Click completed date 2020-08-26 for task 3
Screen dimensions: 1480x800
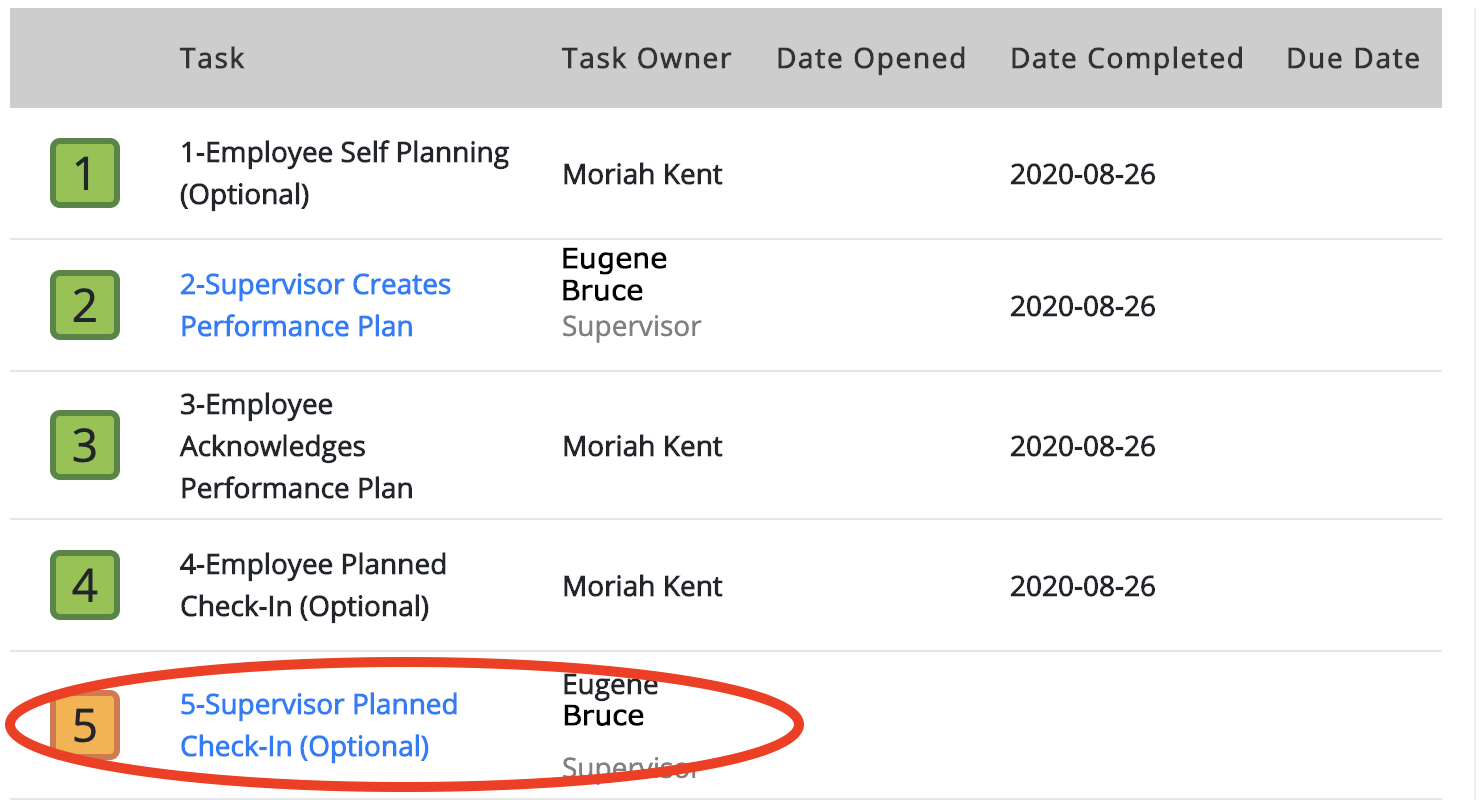(x=1083, y=446)
